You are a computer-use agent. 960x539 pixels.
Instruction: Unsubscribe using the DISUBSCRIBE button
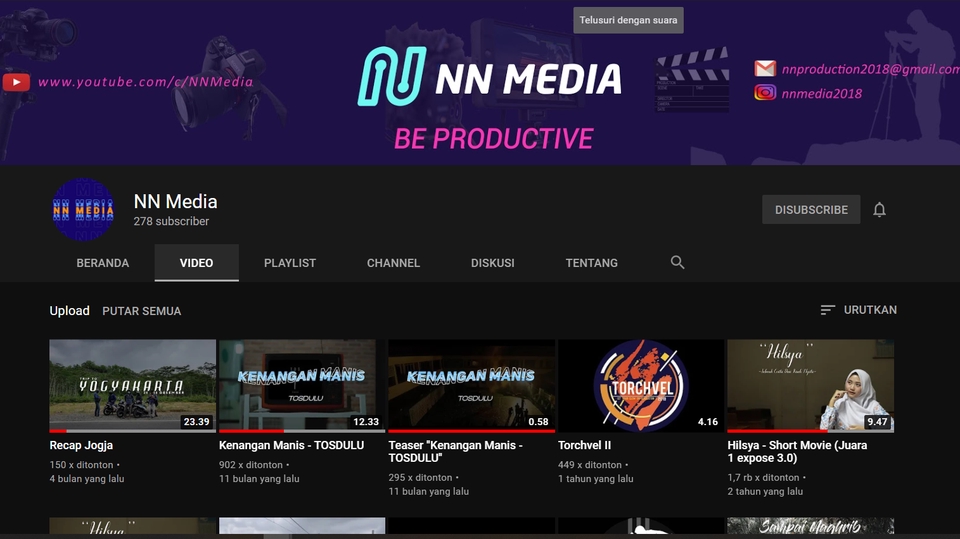pos(811,209)
